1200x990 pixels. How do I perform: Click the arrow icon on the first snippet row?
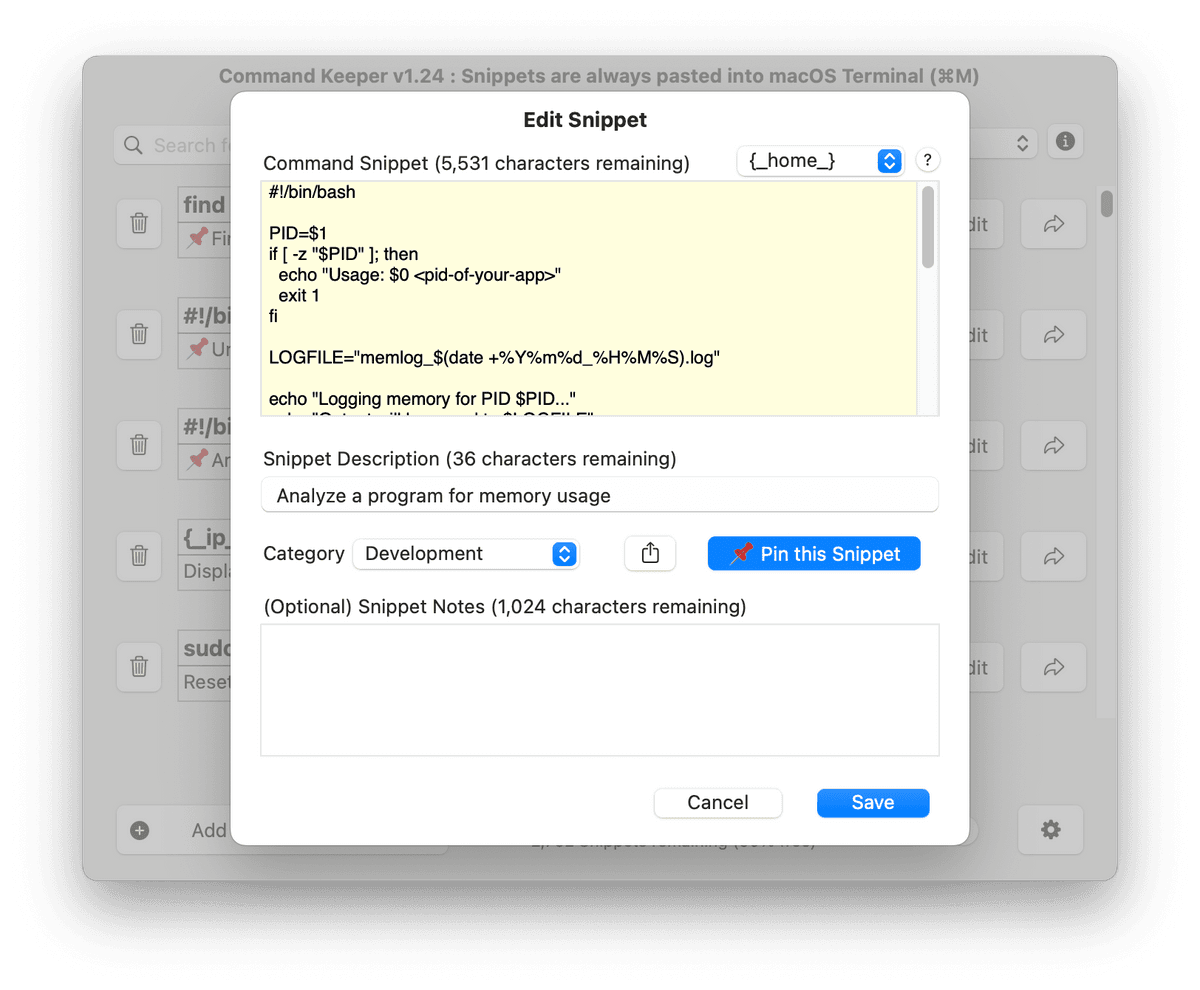(1053, 224)
